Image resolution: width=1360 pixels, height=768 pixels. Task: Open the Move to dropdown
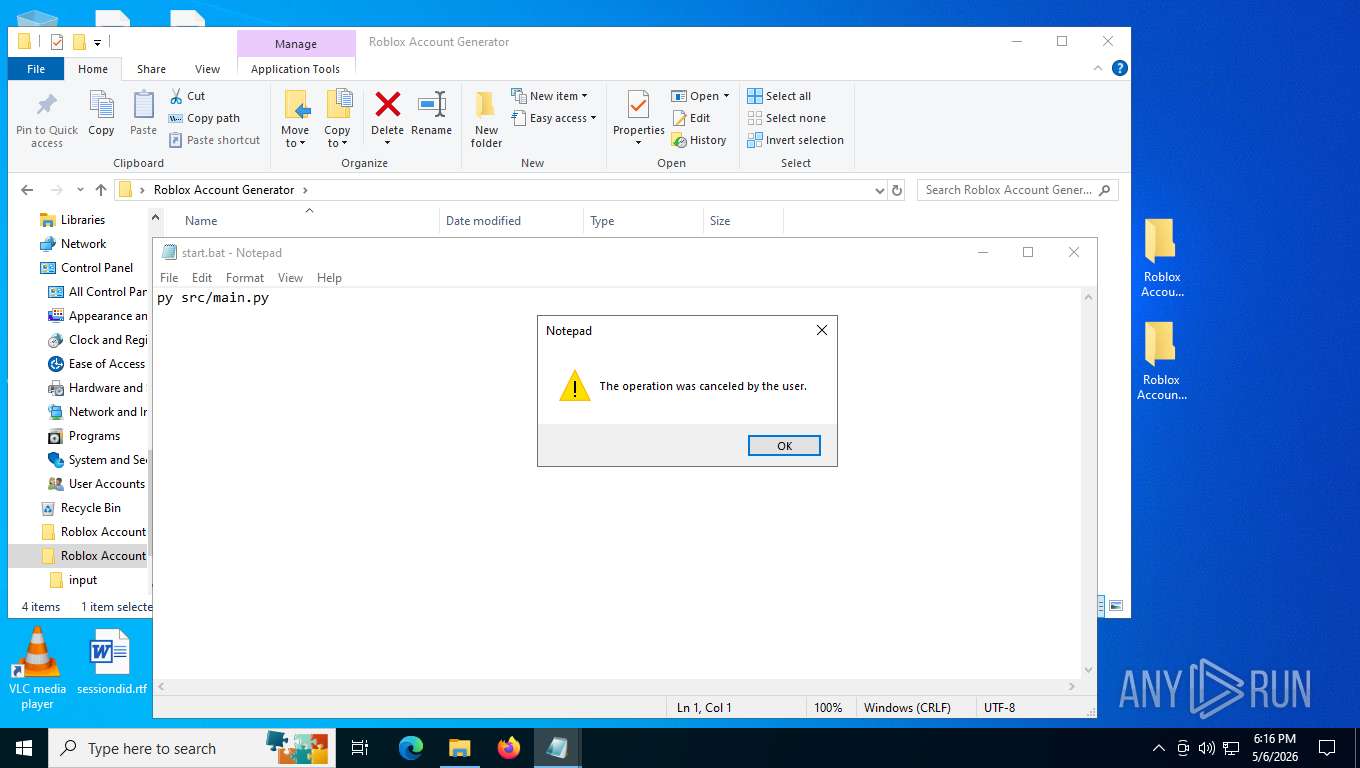[295, 119]
